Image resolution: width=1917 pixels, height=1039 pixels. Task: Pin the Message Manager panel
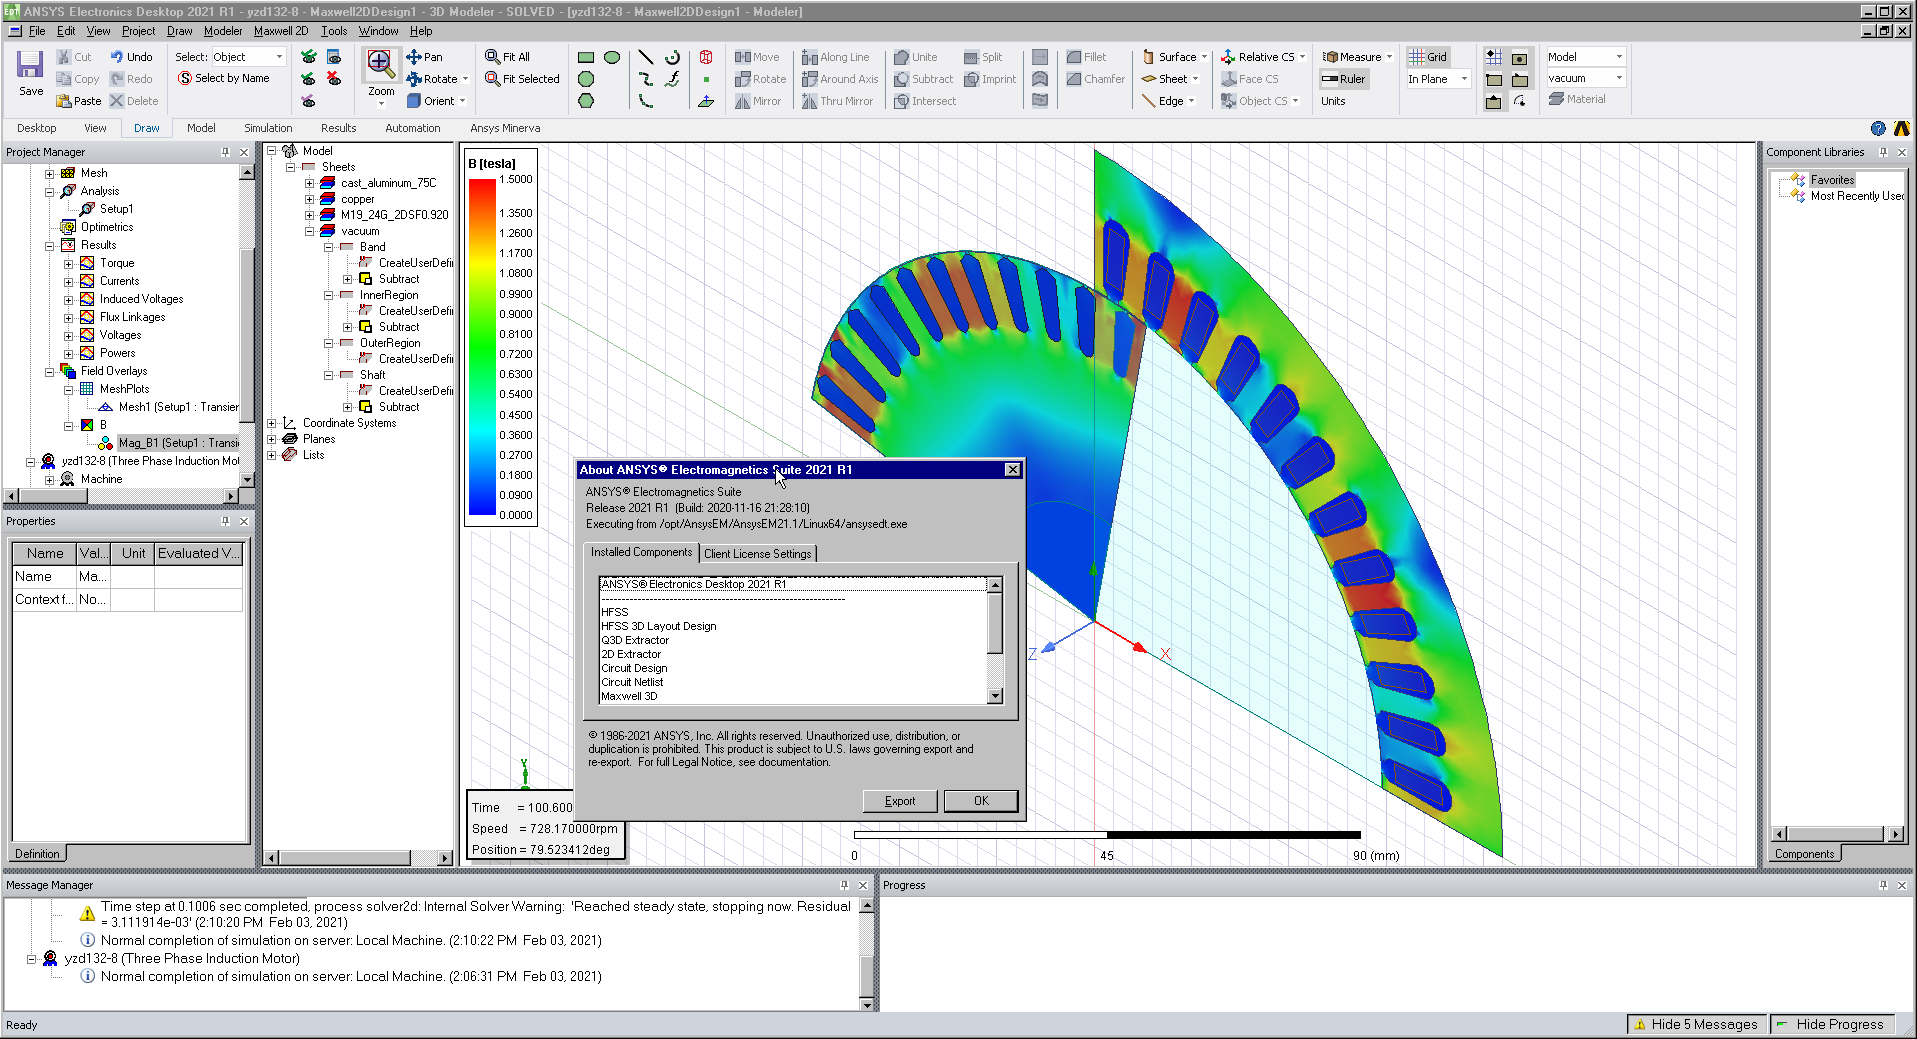pos(844,885)
